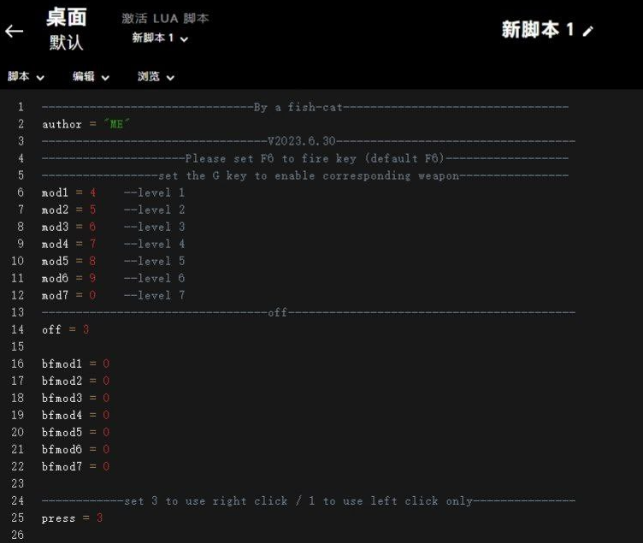Click the author = "ME" line
This screenshot has width=643, height=543.
[x=85, y=124]
